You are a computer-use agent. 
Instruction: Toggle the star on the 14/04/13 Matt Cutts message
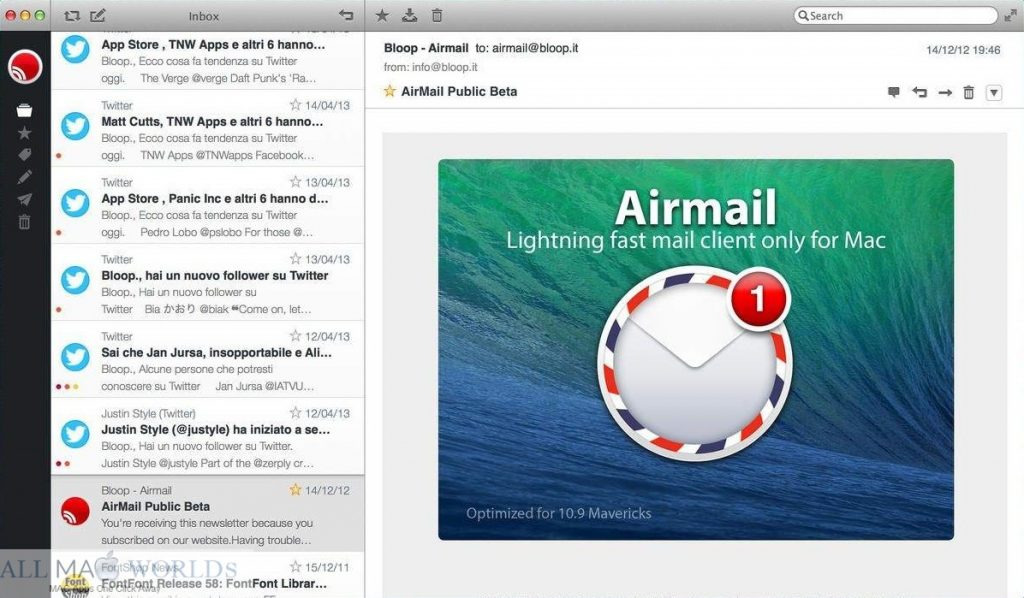pos(295,104)
